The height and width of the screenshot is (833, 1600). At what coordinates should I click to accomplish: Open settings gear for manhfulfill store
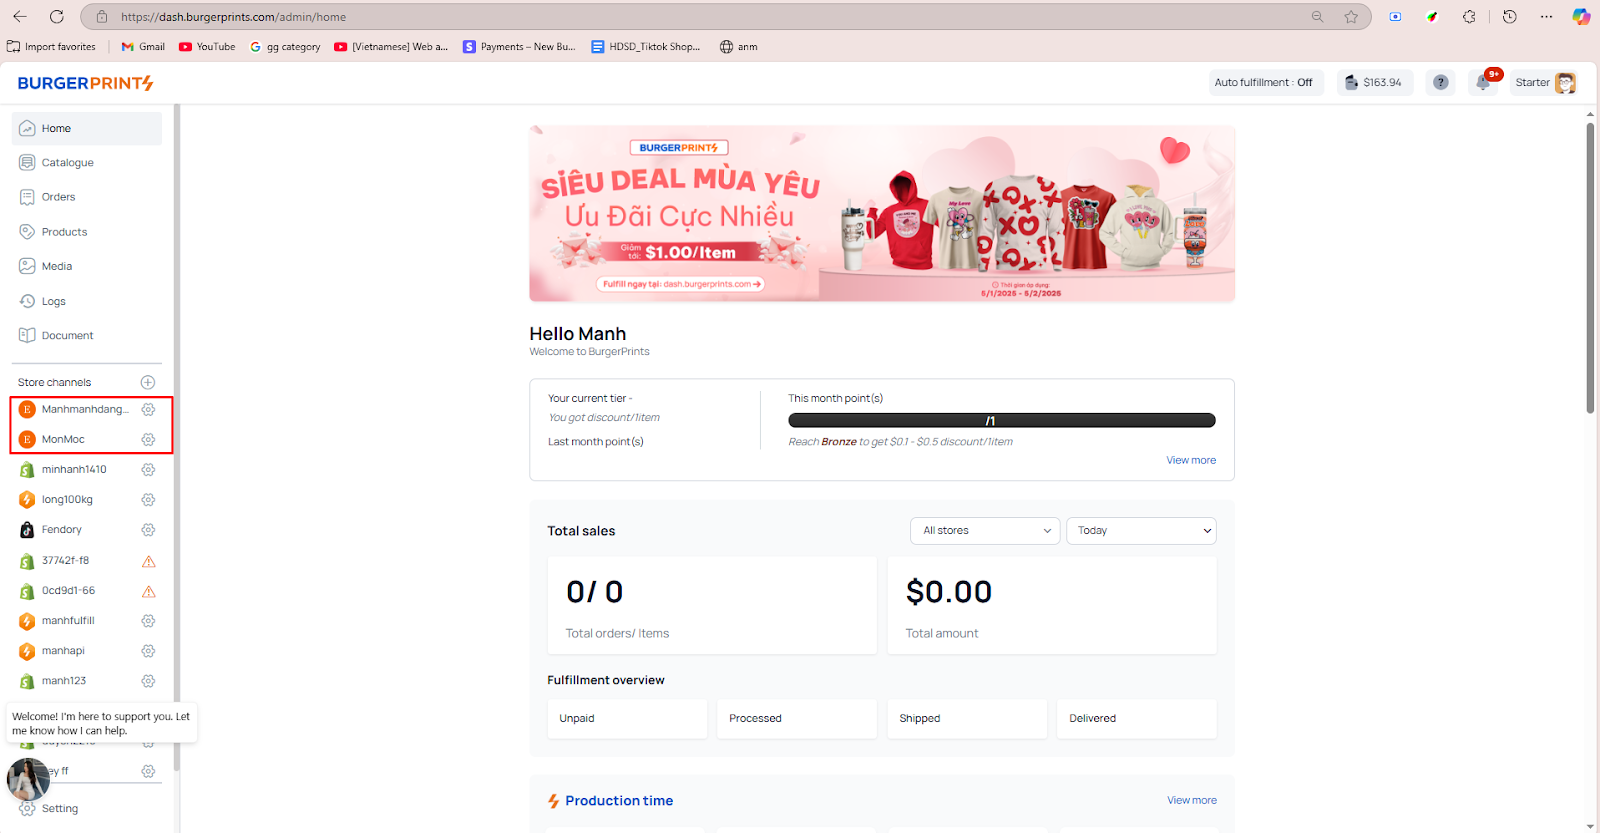click(148, 621)
